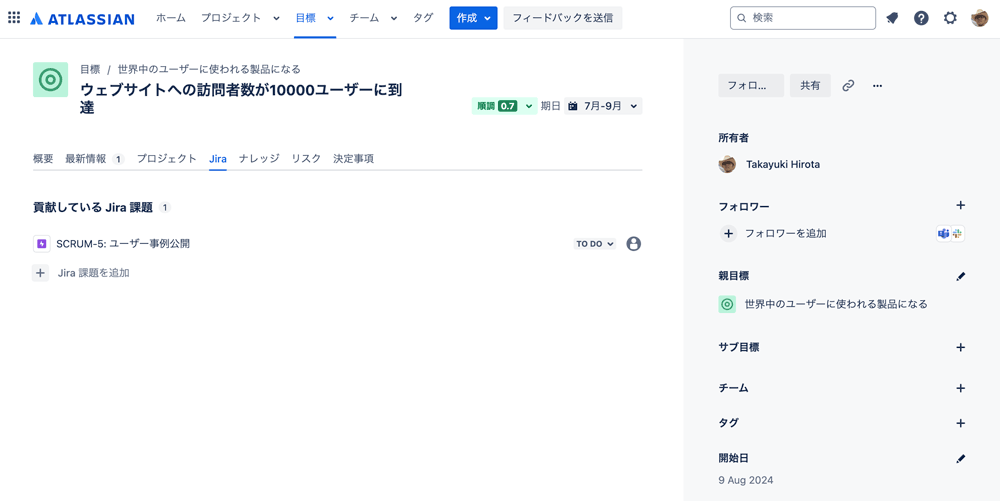Switch to the 概要 tab
Image resolution: width=1000 pixels, height=501 pixels.
coord(43,159)
